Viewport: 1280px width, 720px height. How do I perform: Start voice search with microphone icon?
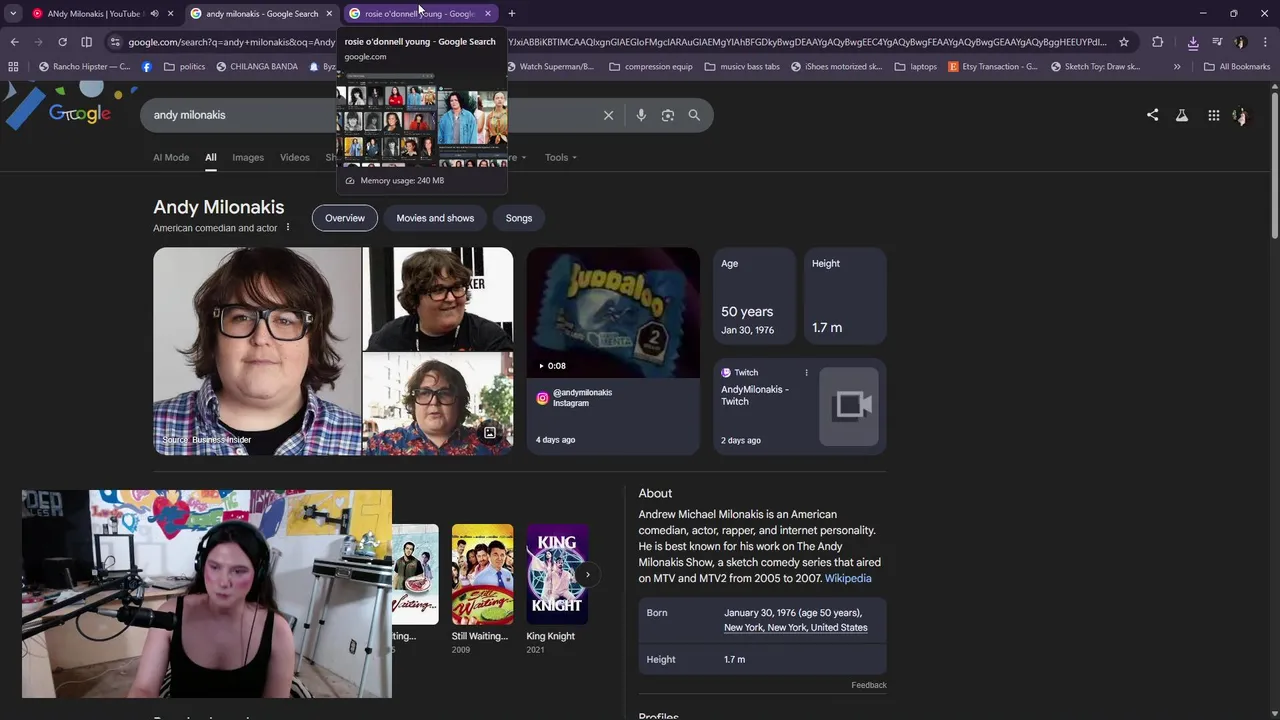click(x=641, y=115)
